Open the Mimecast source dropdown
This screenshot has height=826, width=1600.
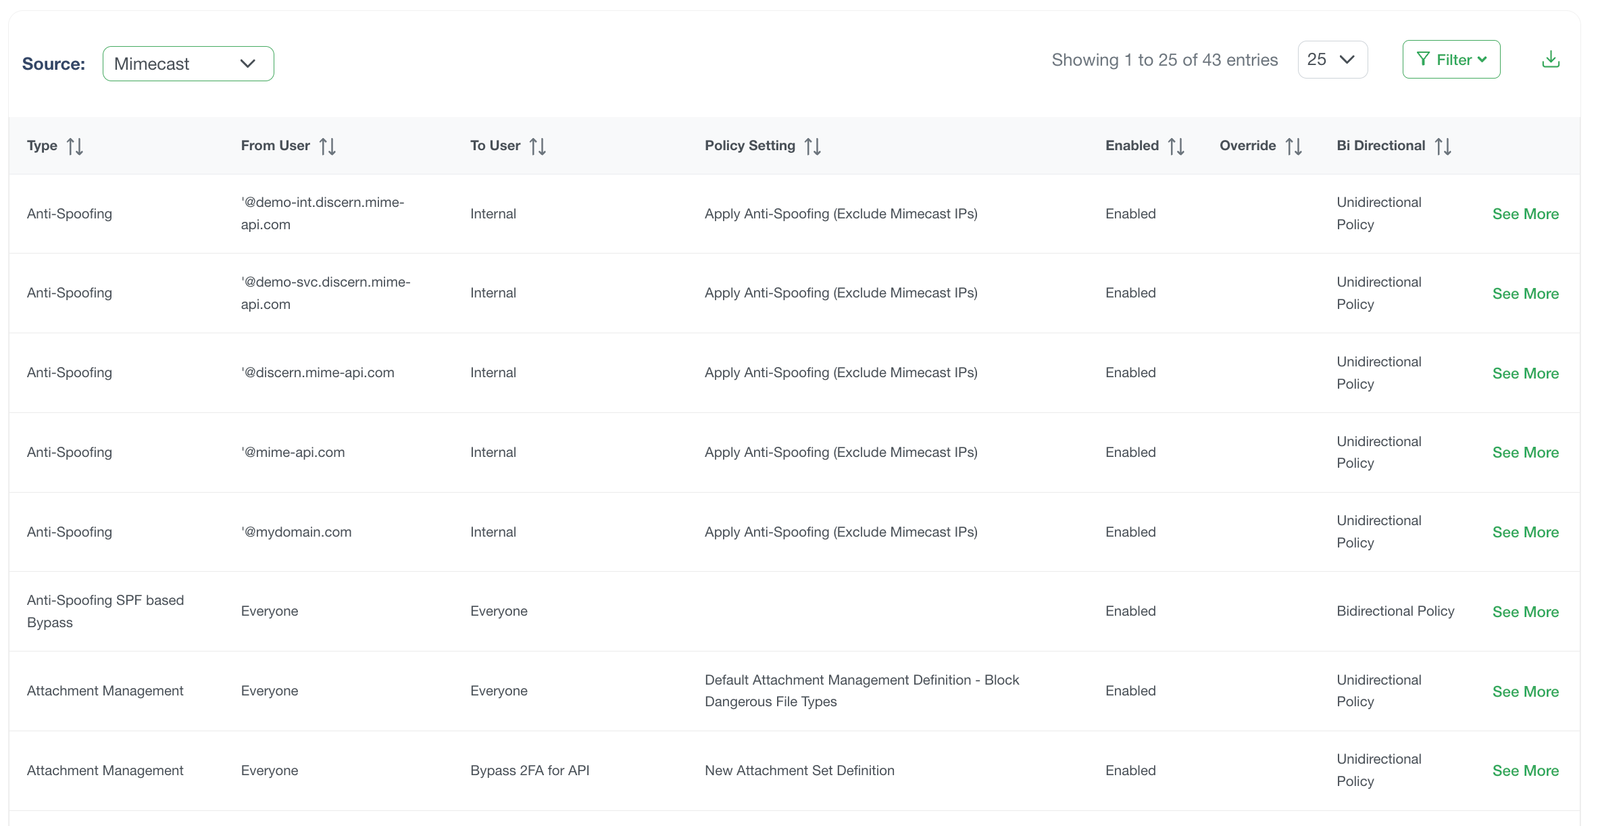[x=188, y=64]
